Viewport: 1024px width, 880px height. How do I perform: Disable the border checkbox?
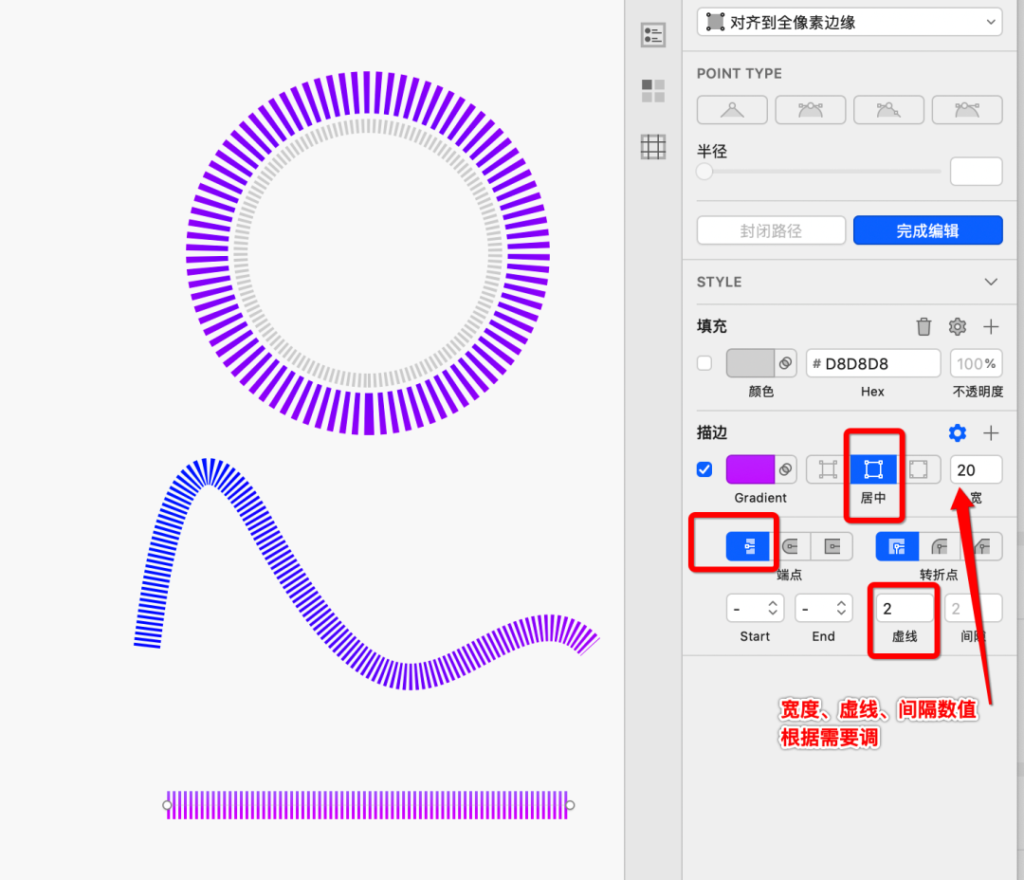coord(704,469)
